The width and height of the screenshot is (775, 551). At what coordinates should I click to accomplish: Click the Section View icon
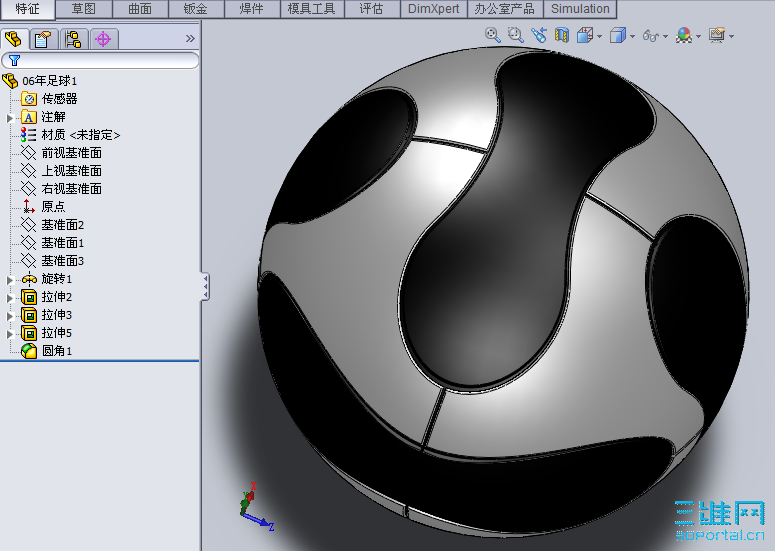(x=562, y=35)
